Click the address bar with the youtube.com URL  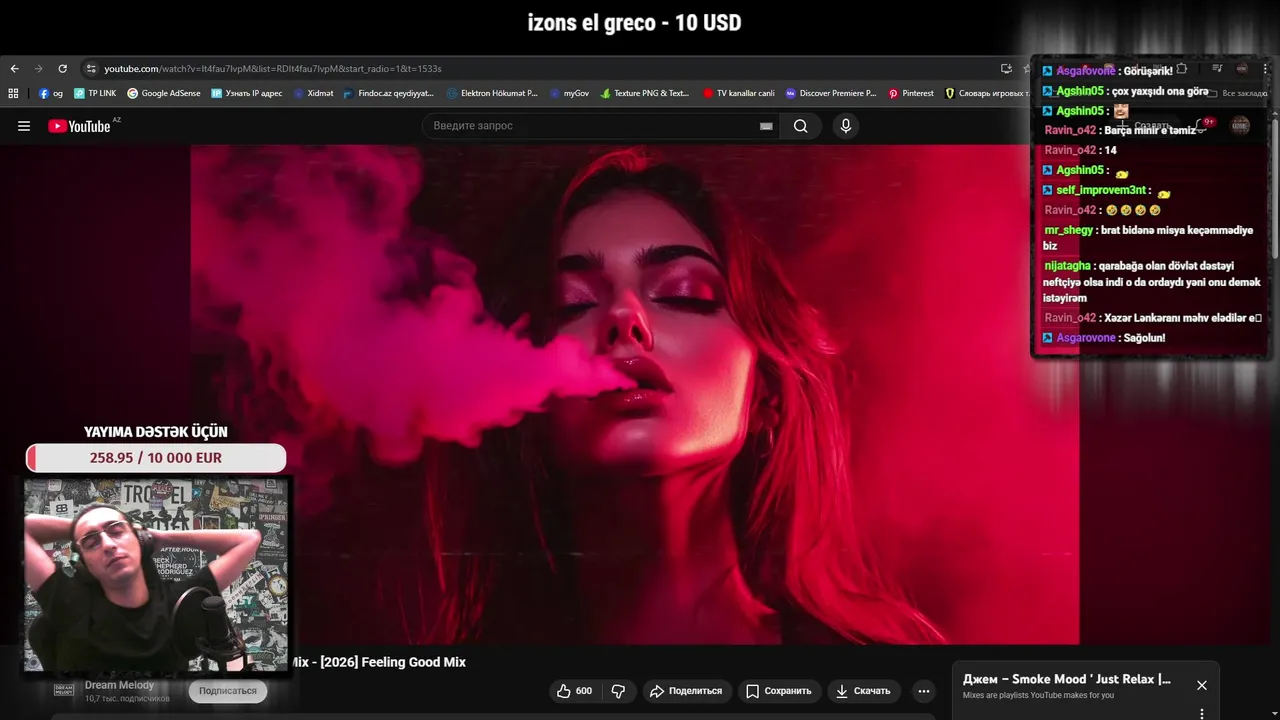540,69
